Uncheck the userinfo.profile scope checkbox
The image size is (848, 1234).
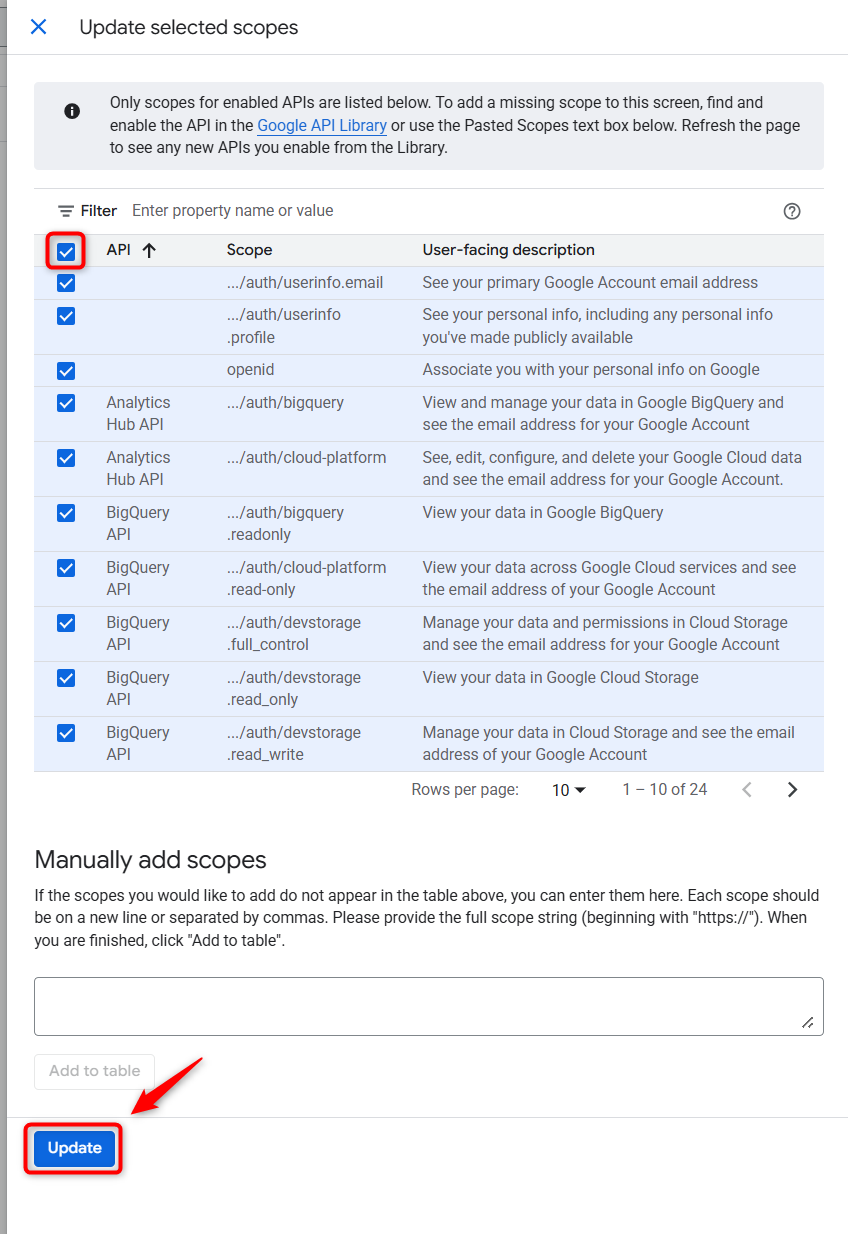(x=65, y=315)
